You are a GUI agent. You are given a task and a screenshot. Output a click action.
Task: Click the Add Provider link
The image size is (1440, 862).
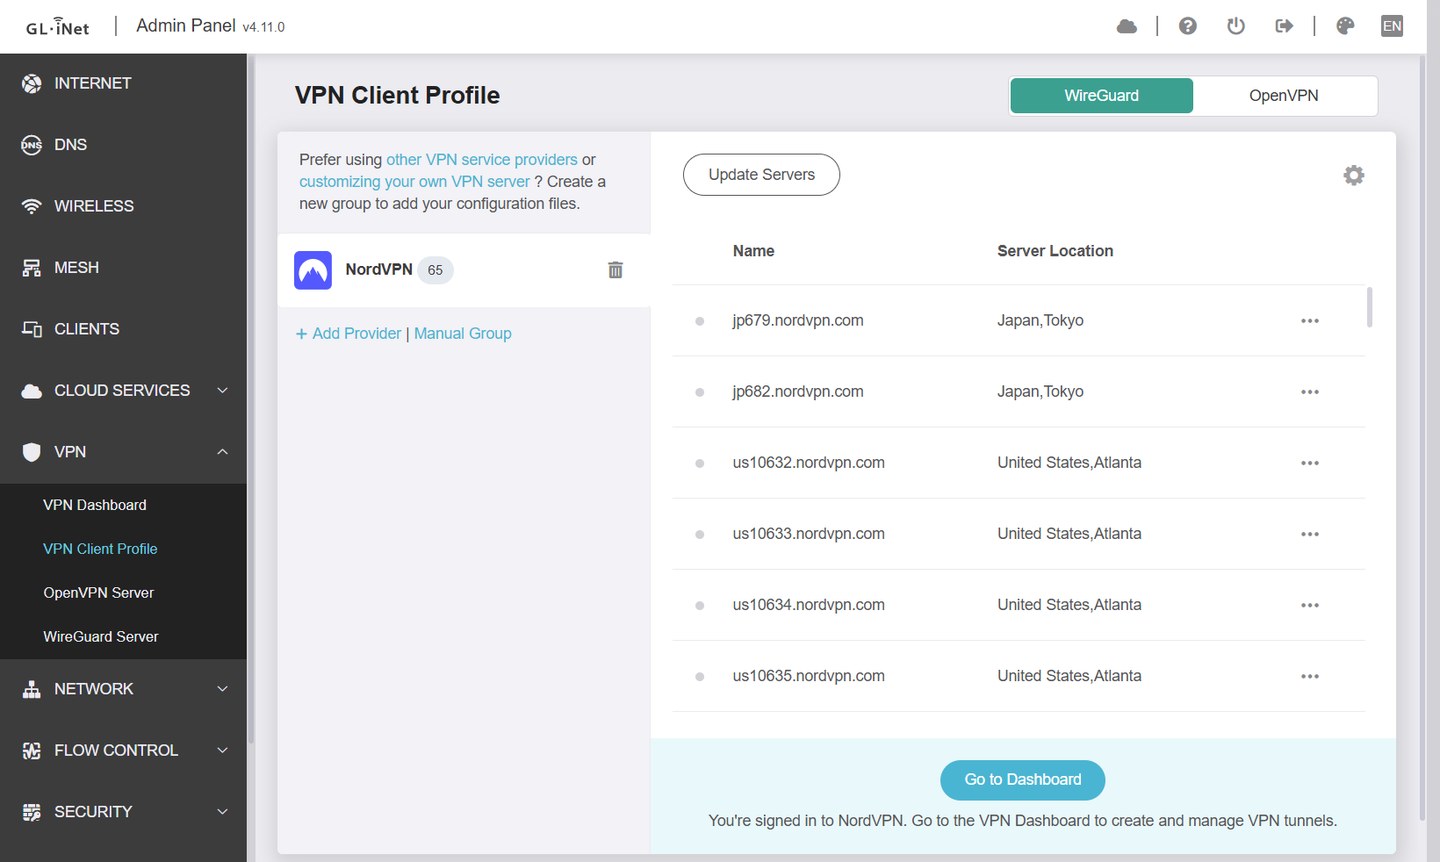(x=348, y=334)
